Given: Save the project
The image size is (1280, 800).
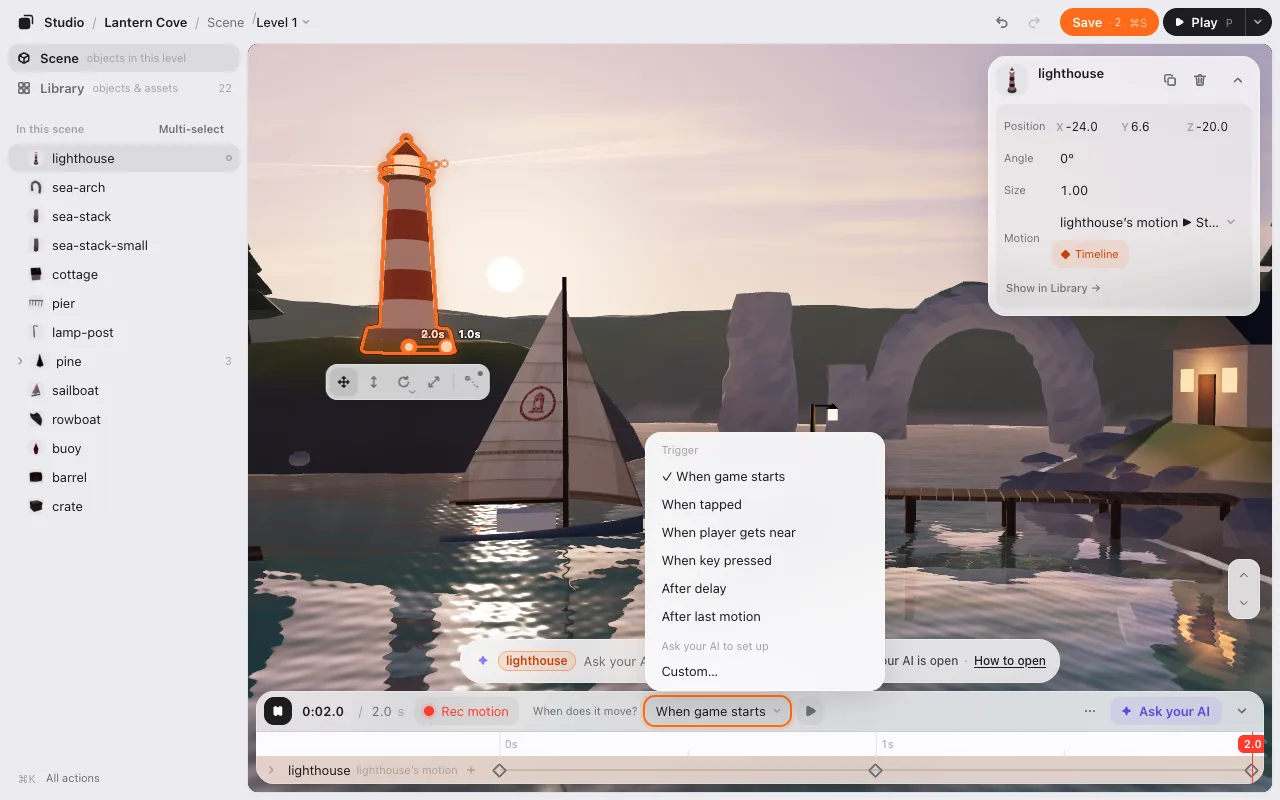Looking at the screenshot, I should 1109,22.
